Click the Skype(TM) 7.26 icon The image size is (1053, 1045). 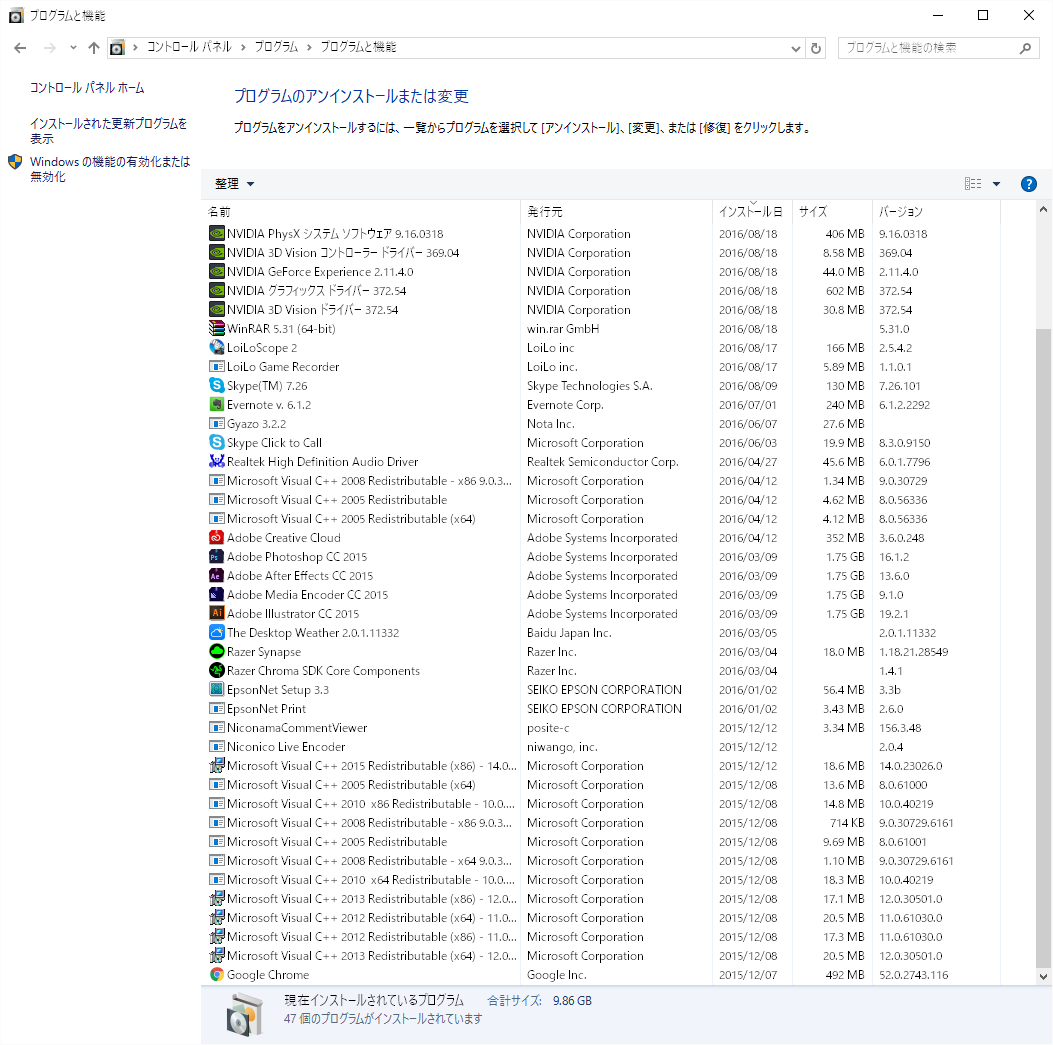click(216, 385)
